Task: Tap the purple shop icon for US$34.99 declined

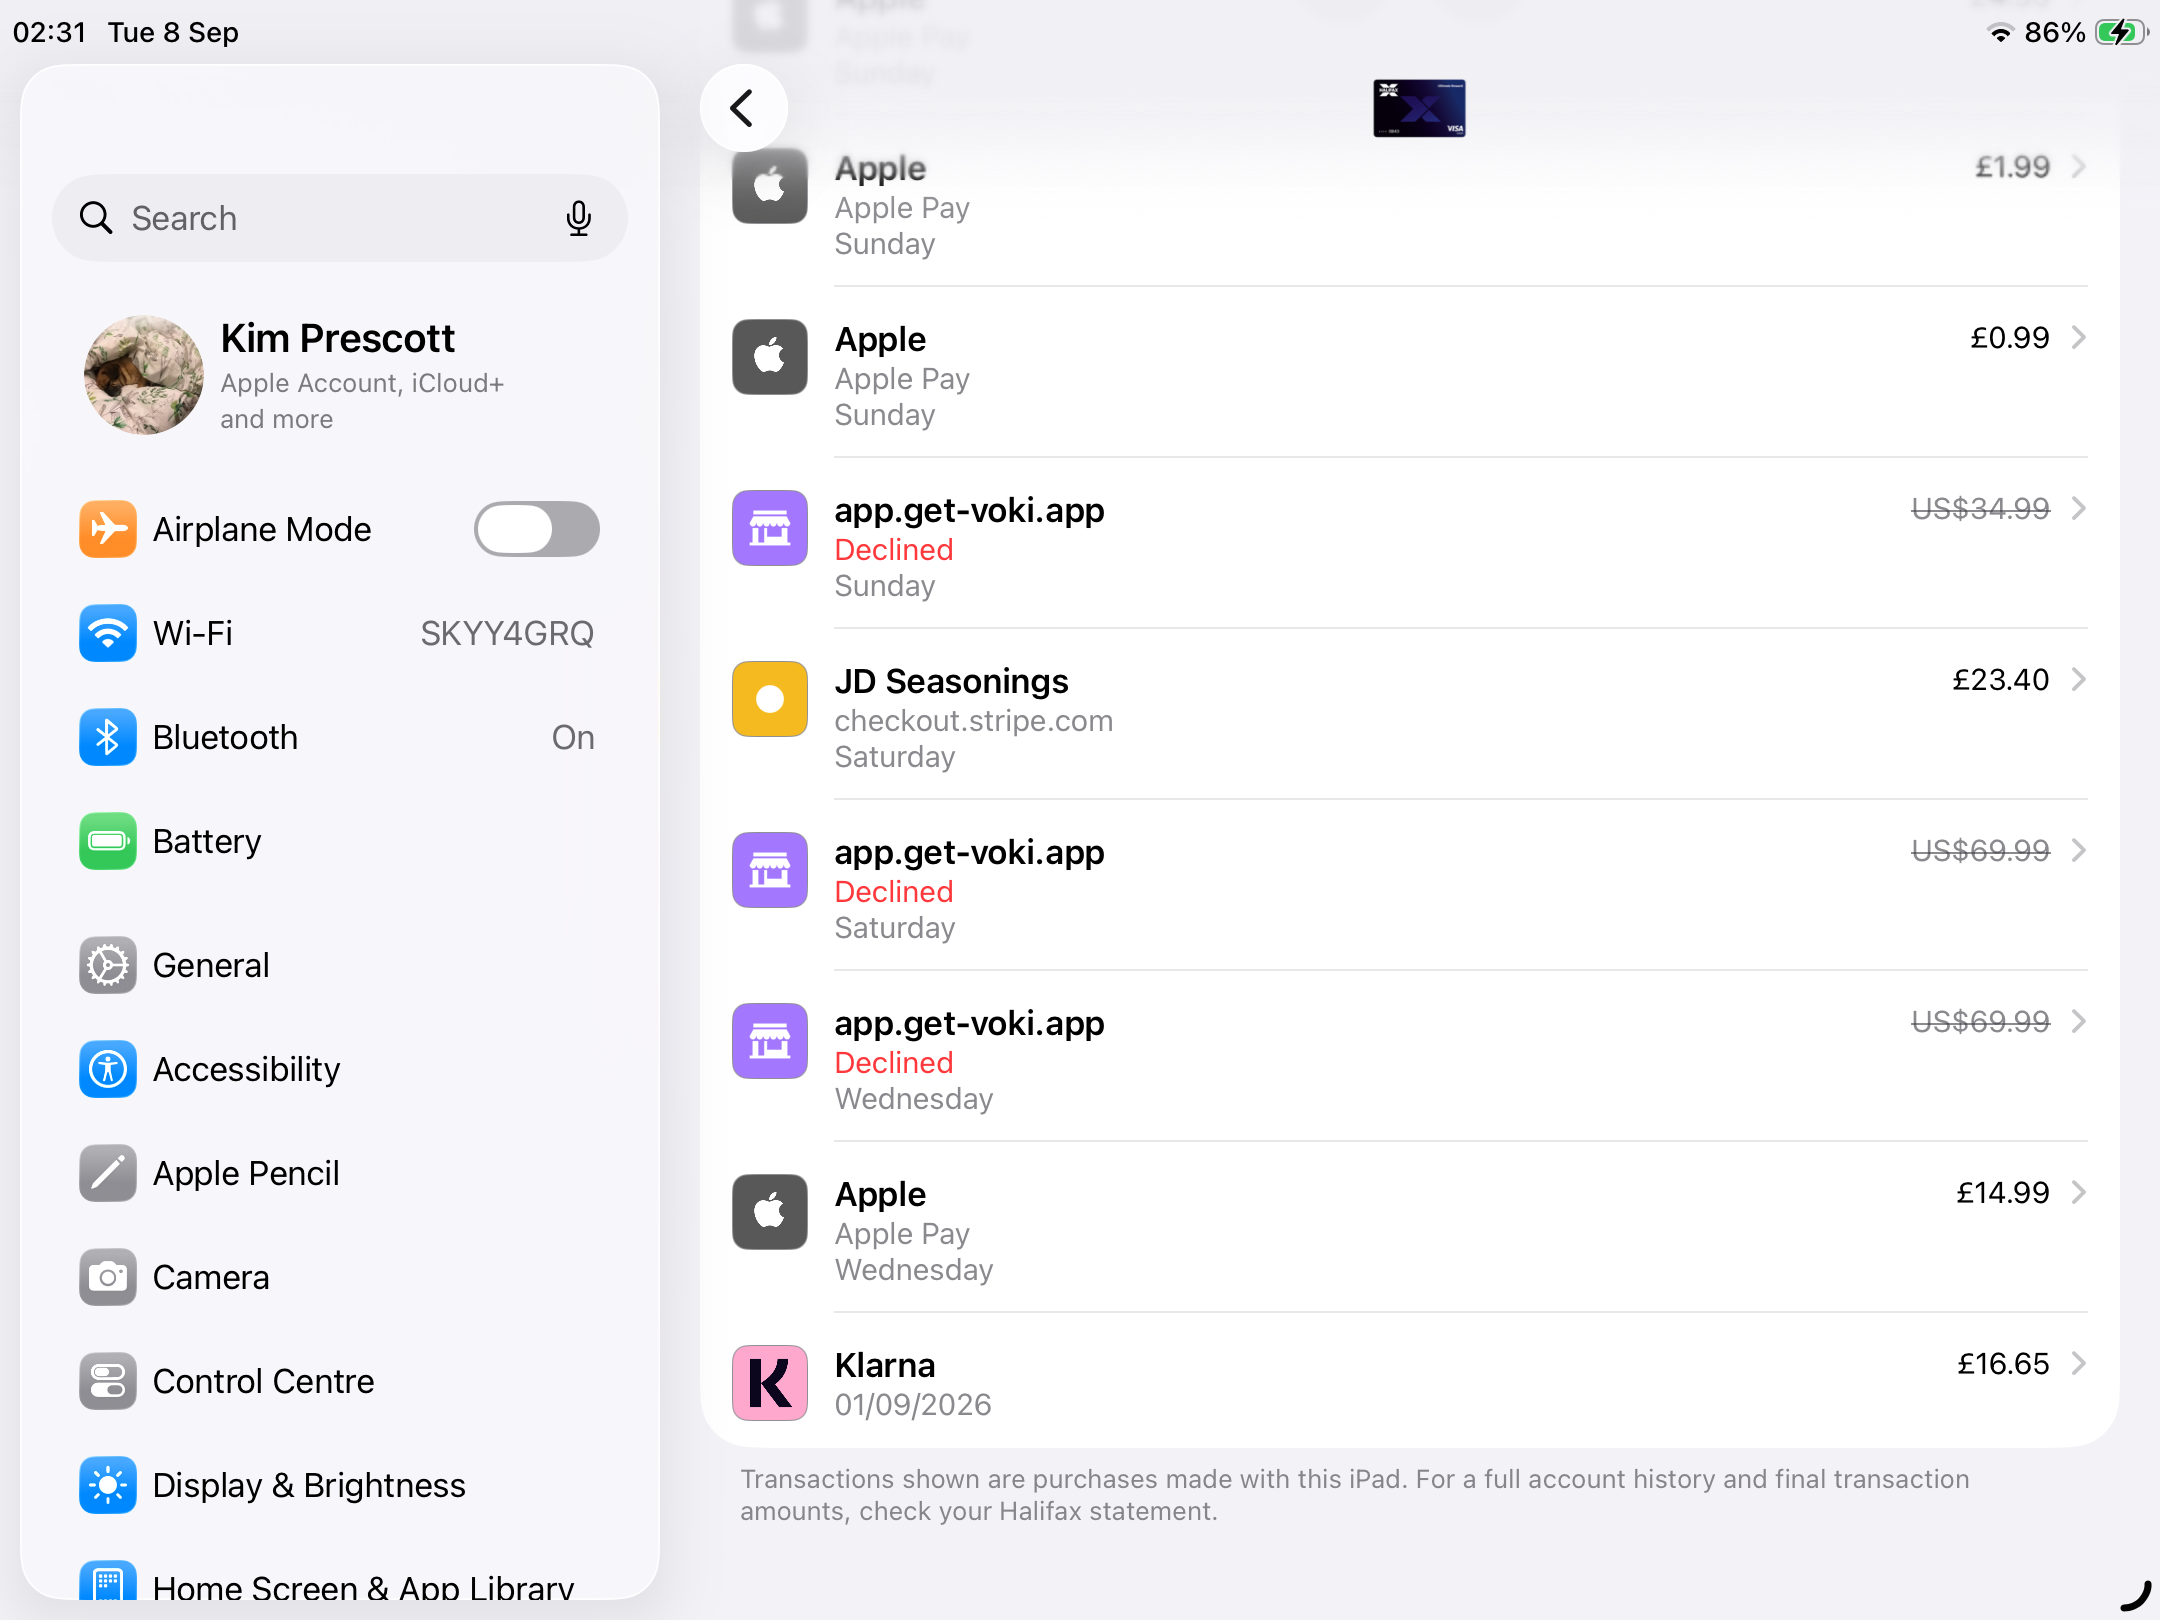Action: (770, 528)
